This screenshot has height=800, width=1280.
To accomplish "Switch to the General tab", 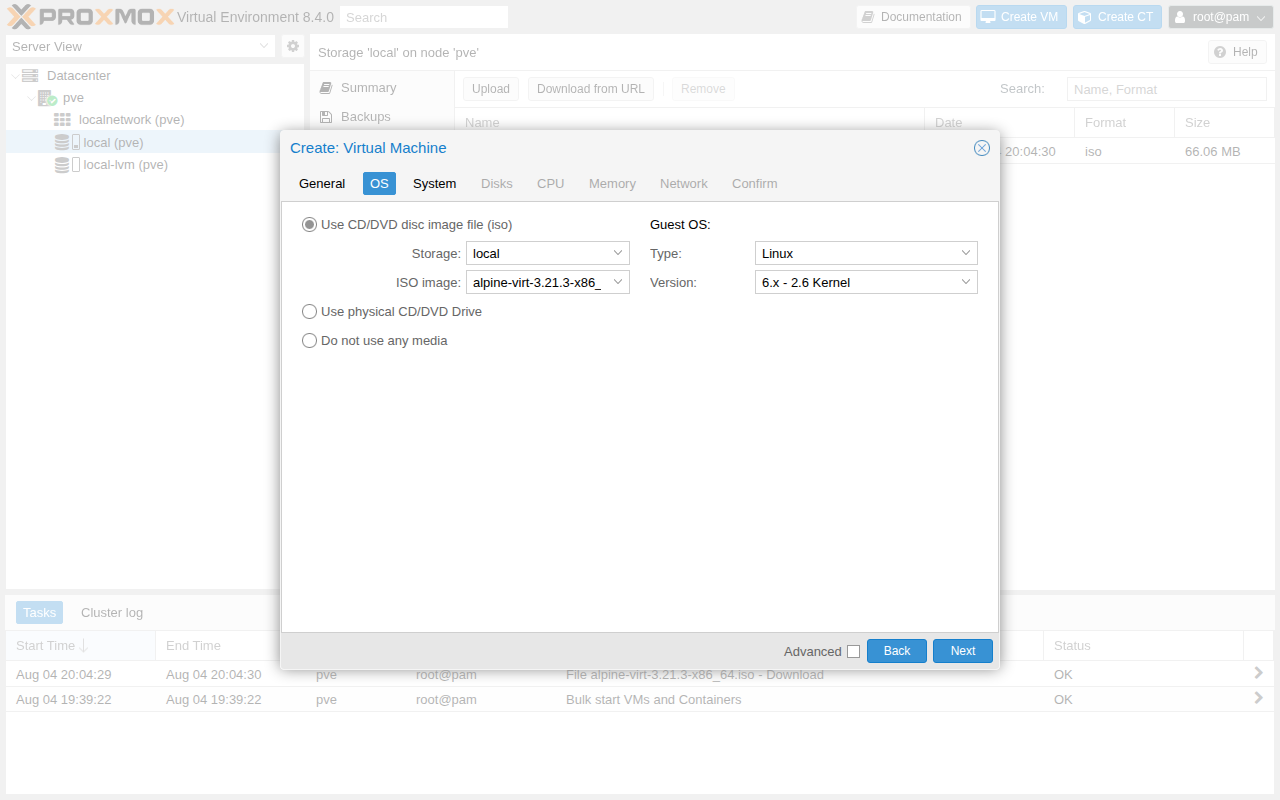I will pyautogui.click(x=322, y=184).
